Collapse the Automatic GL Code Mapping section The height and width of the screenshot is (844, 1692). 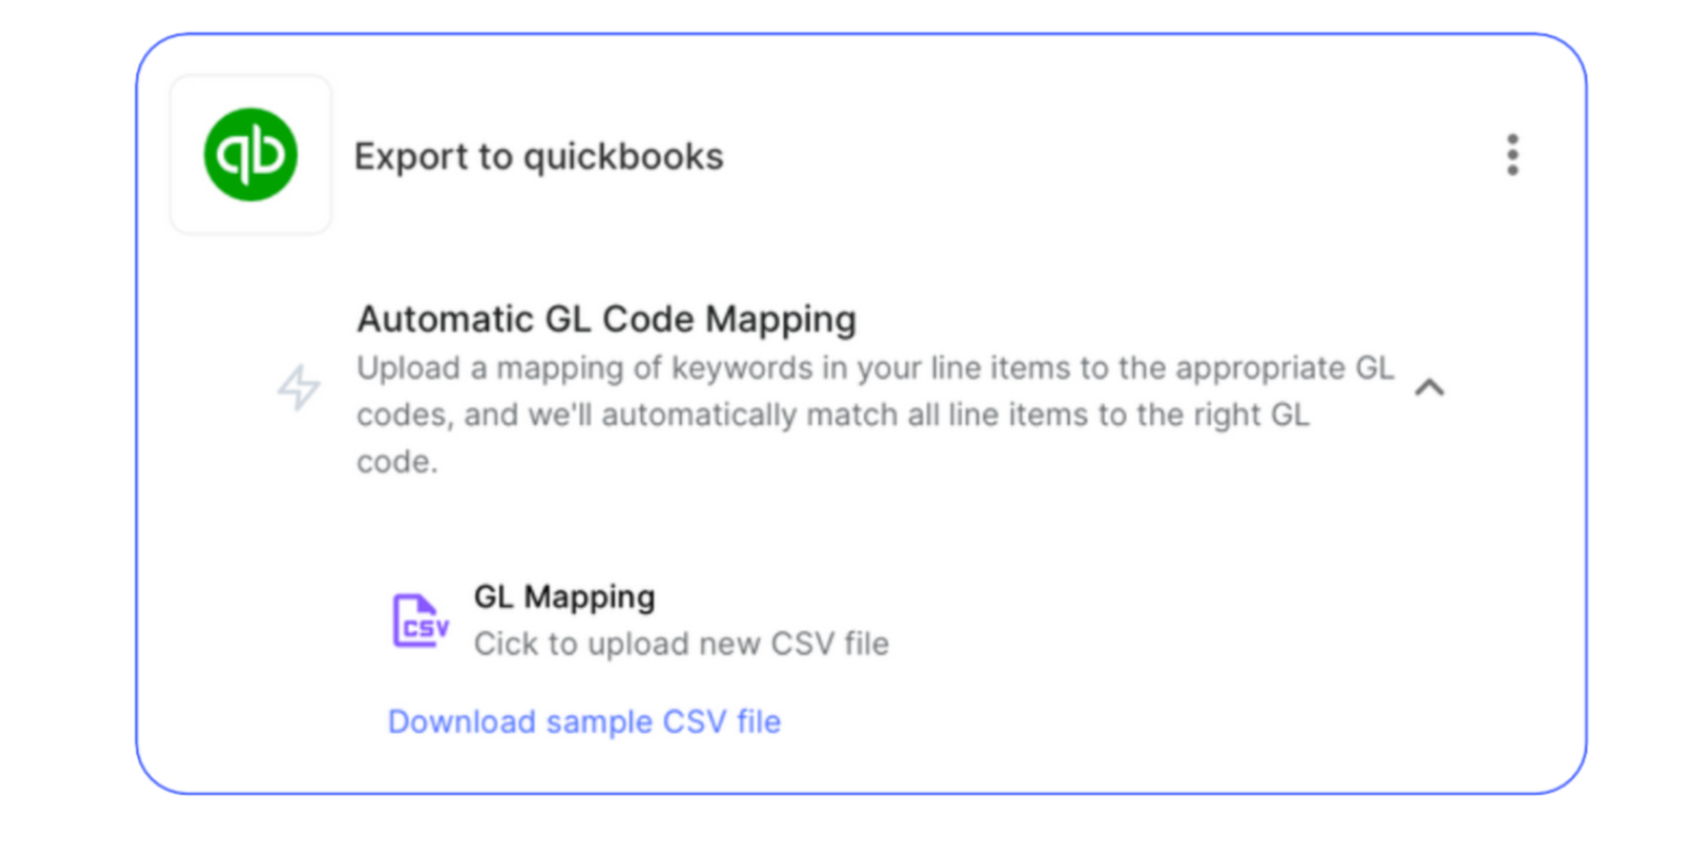point(1429,388)
